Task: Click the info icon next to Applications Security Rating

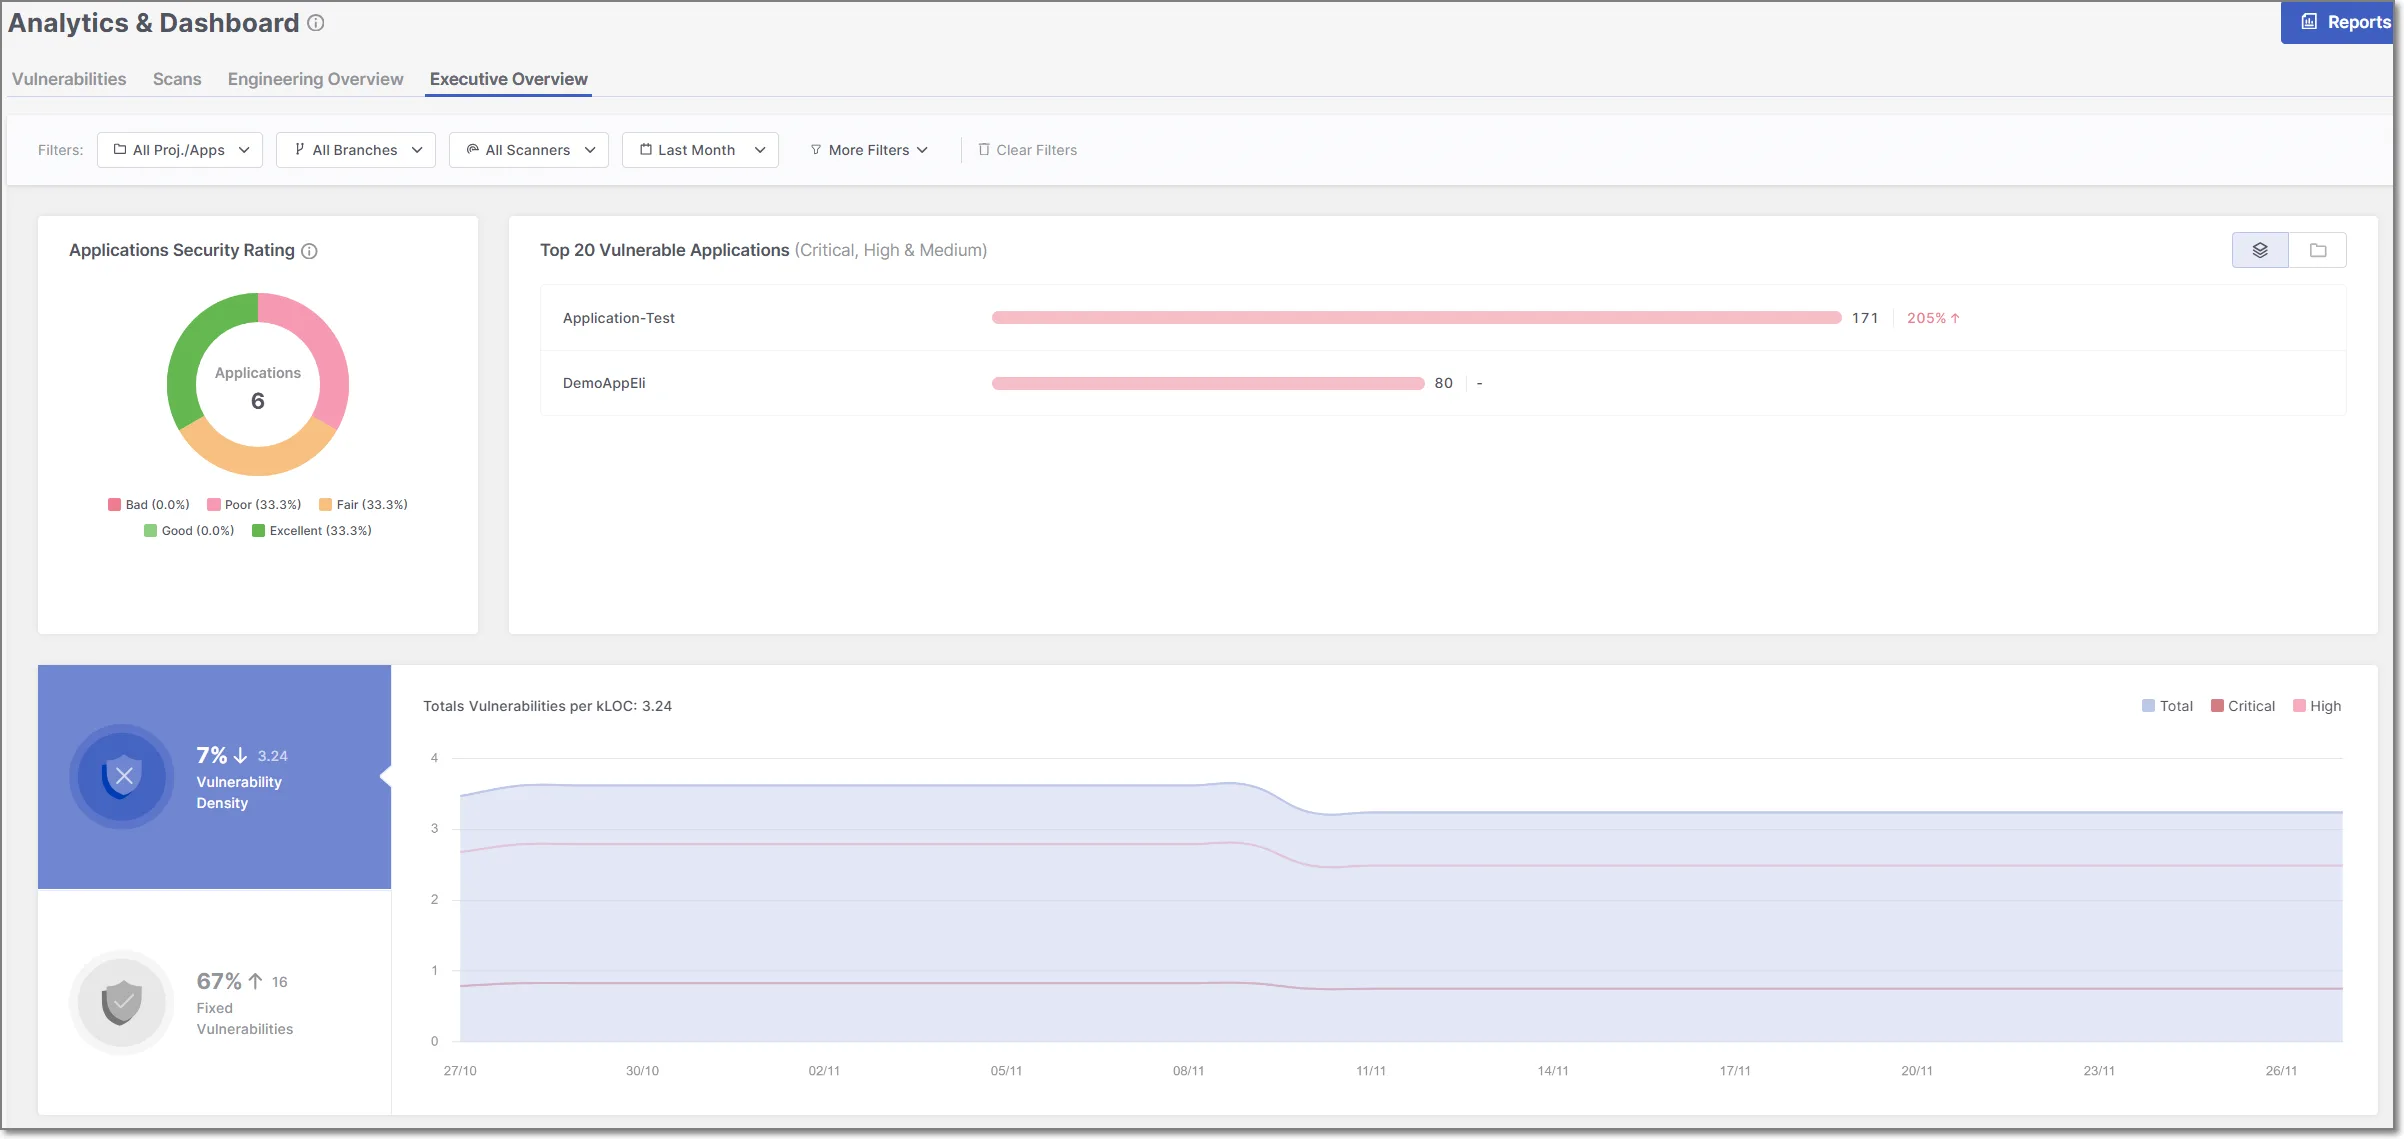Action: (309, 251)
